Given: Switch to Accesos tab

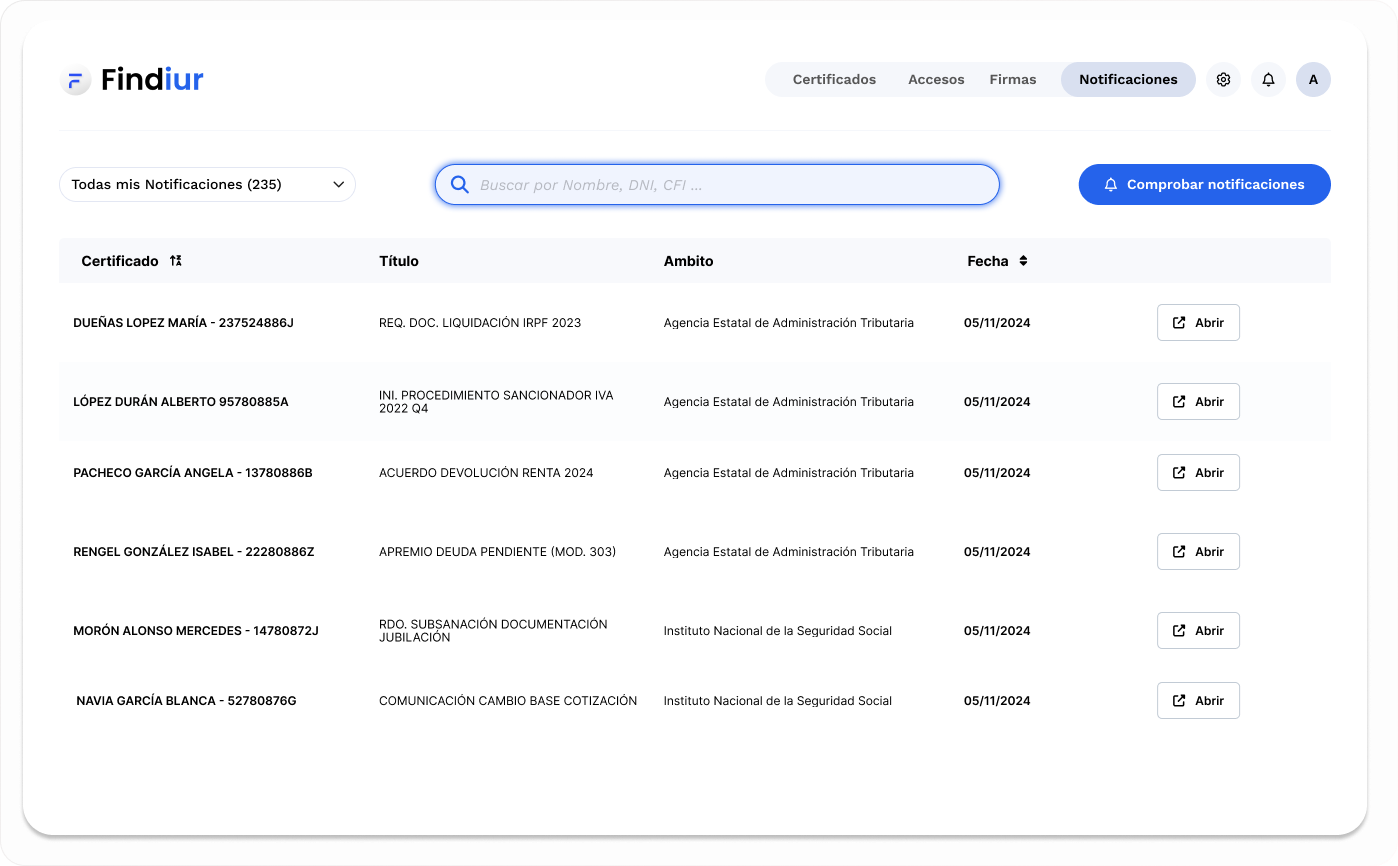Looking at the screenshot, I should (936, 80).
